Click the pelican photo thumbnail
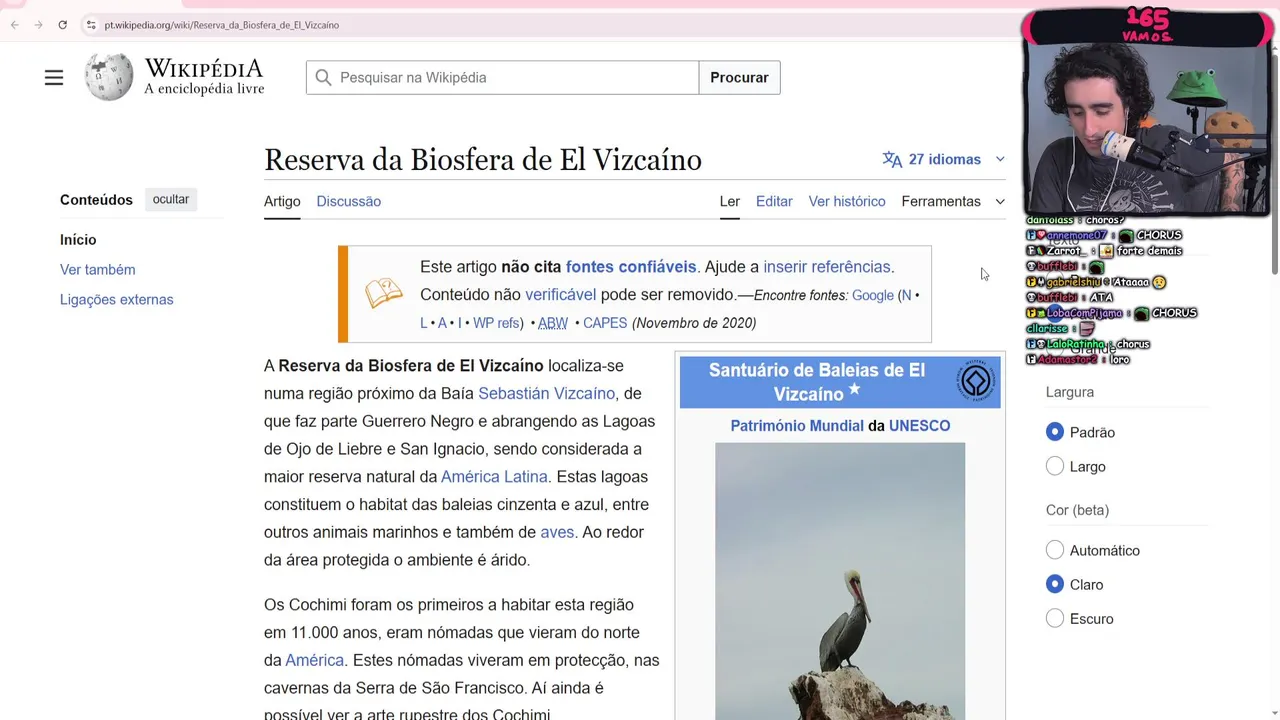Screen dimensions: 1280x720 point(840,581)
